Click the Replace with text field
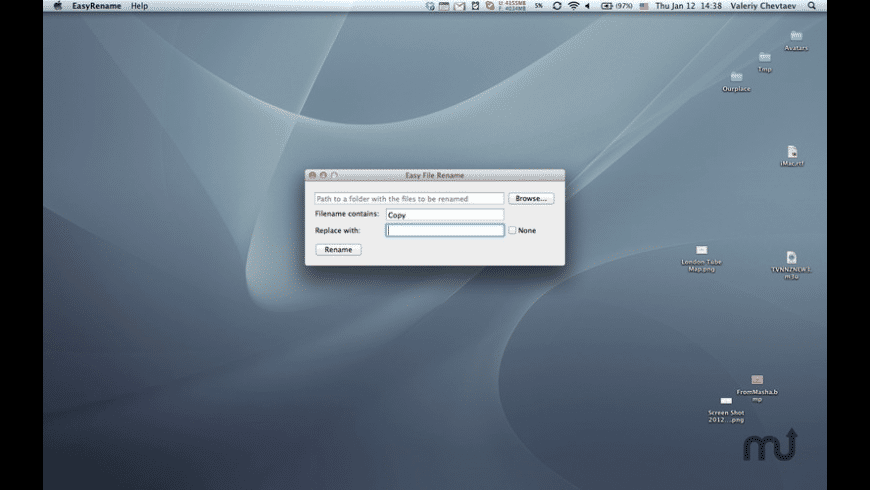870x490 pixels. click(445, 230)
